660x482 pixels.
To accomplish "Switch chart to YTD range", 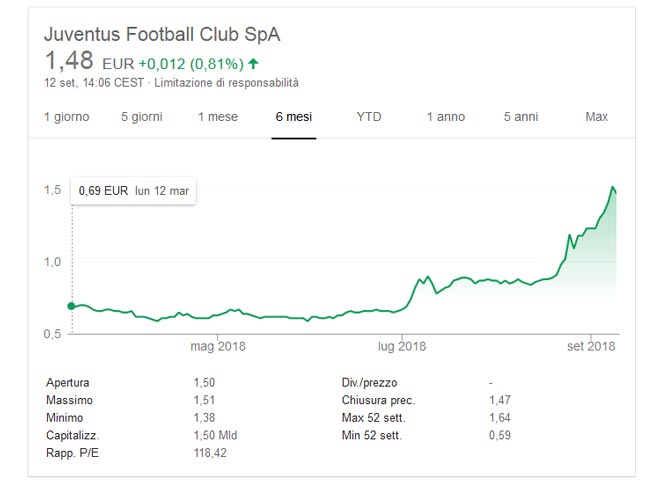I will tap(368, 117).
